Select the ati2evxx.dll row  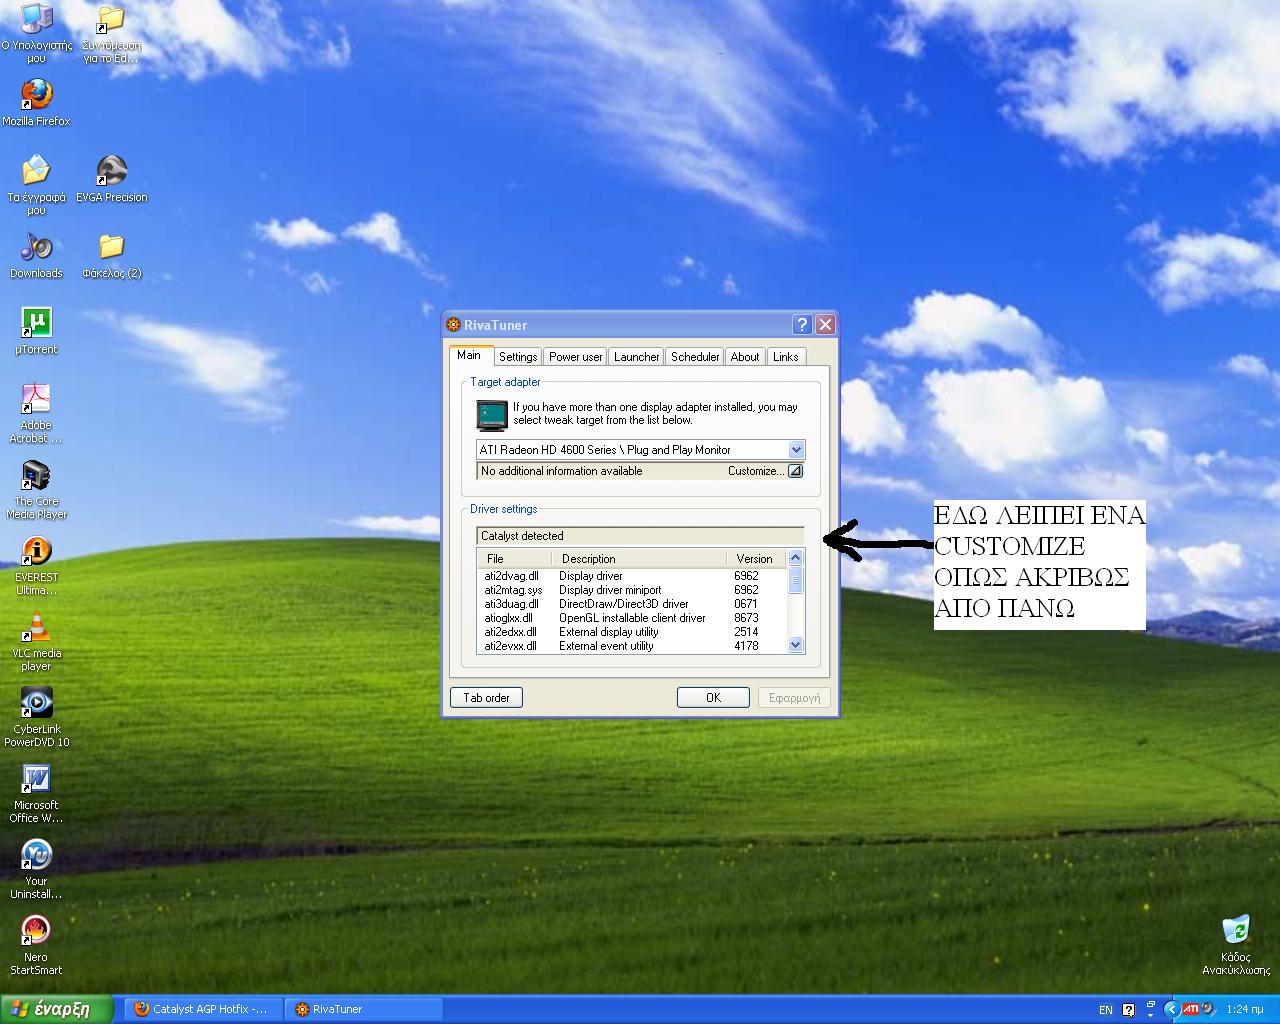point(633,646)
